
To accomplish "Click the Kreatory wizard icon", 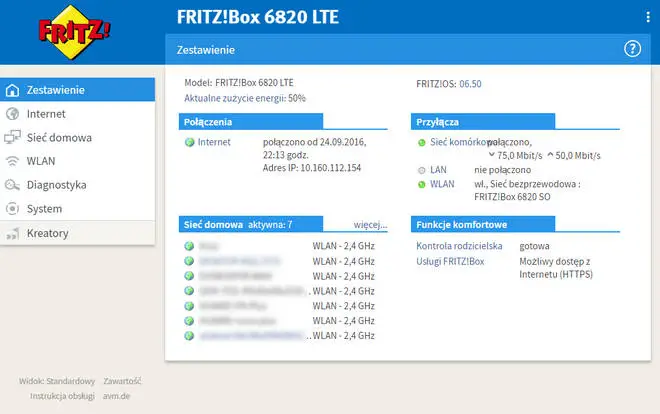I will (x=13, y=233).
